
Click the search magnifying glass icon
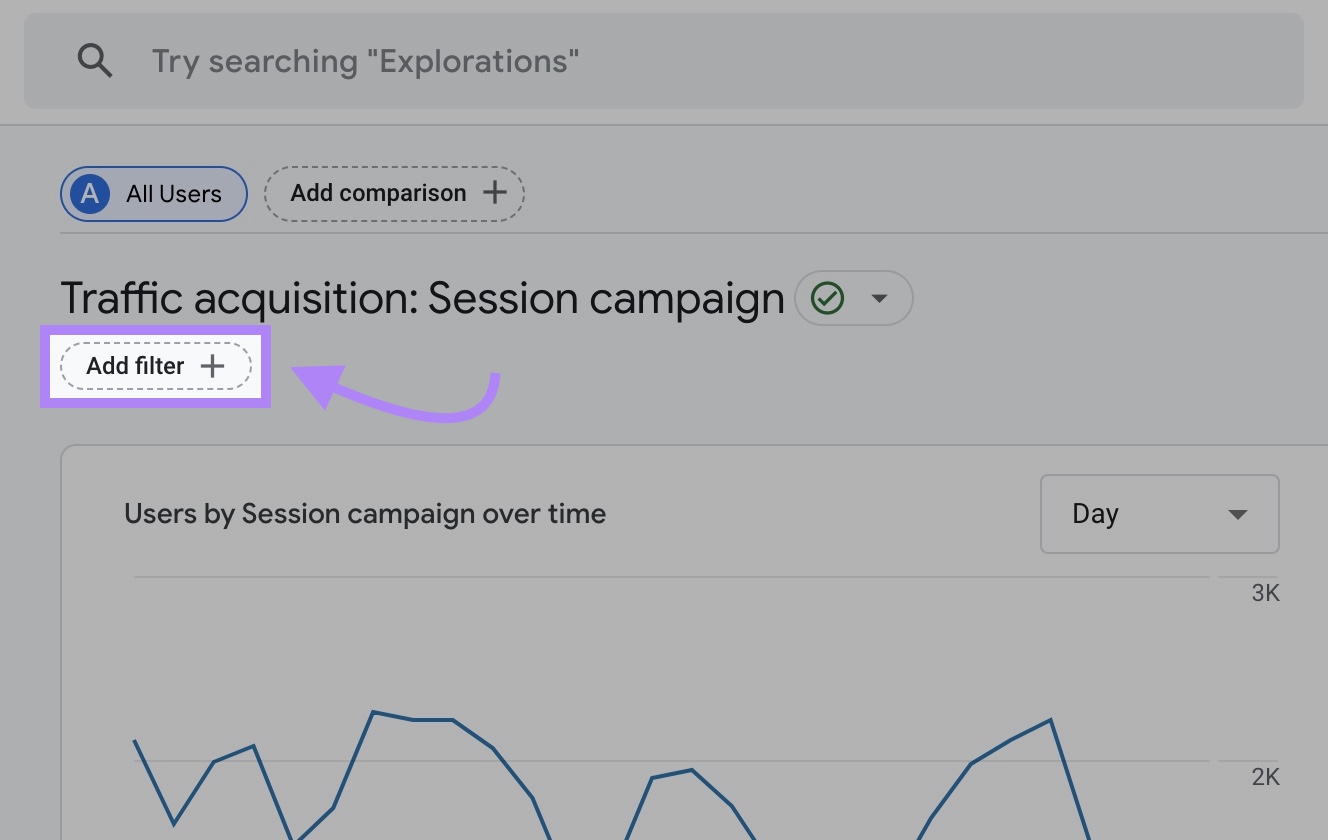[x=95, y=60]
